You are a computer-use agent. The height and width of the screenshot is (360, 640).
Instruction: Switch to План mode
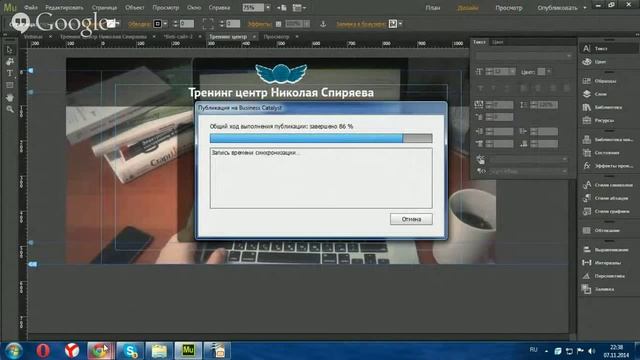433,8
